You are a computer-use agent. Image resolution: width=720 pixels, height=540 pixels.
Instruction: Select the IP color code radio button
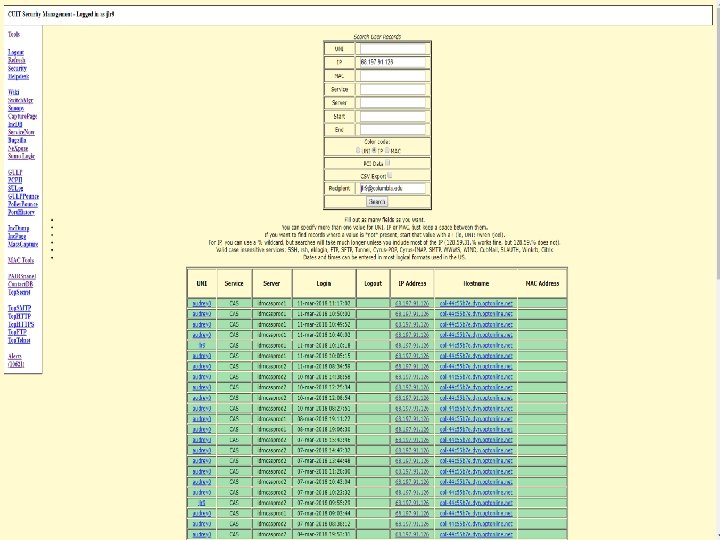tap(374, 150)
